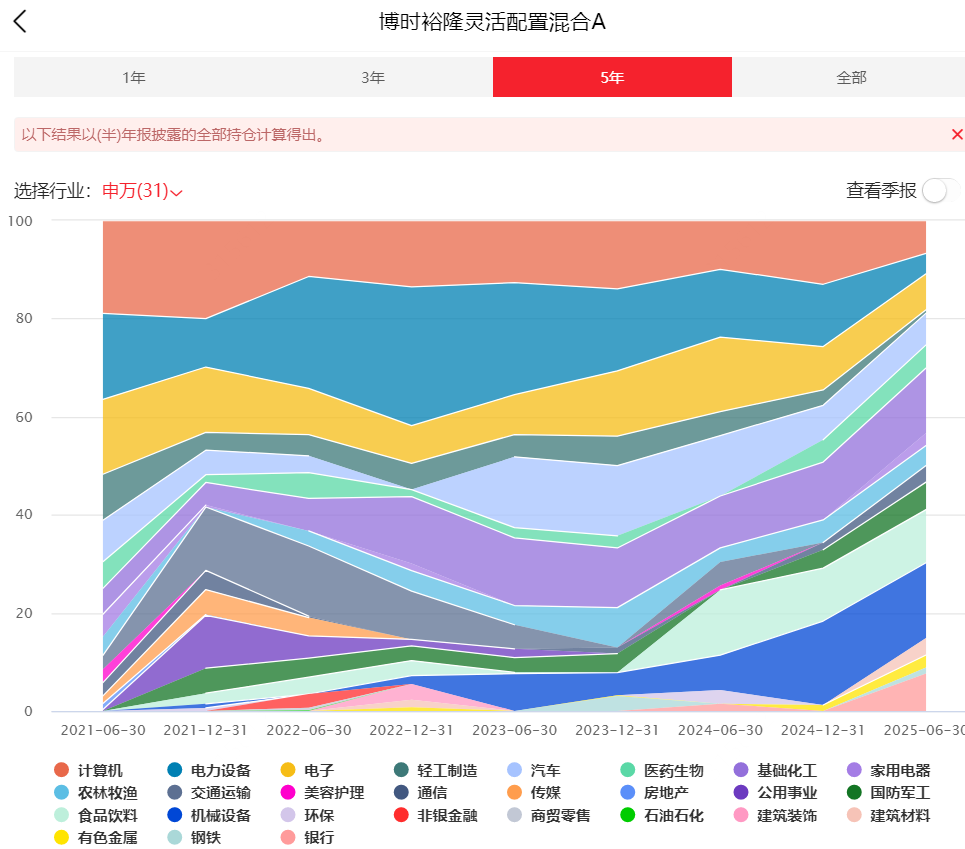The width and height of the screenshot is (965, 849).
Task: Toggle 机械设备 legend marker
Action: tap(175, 815)
